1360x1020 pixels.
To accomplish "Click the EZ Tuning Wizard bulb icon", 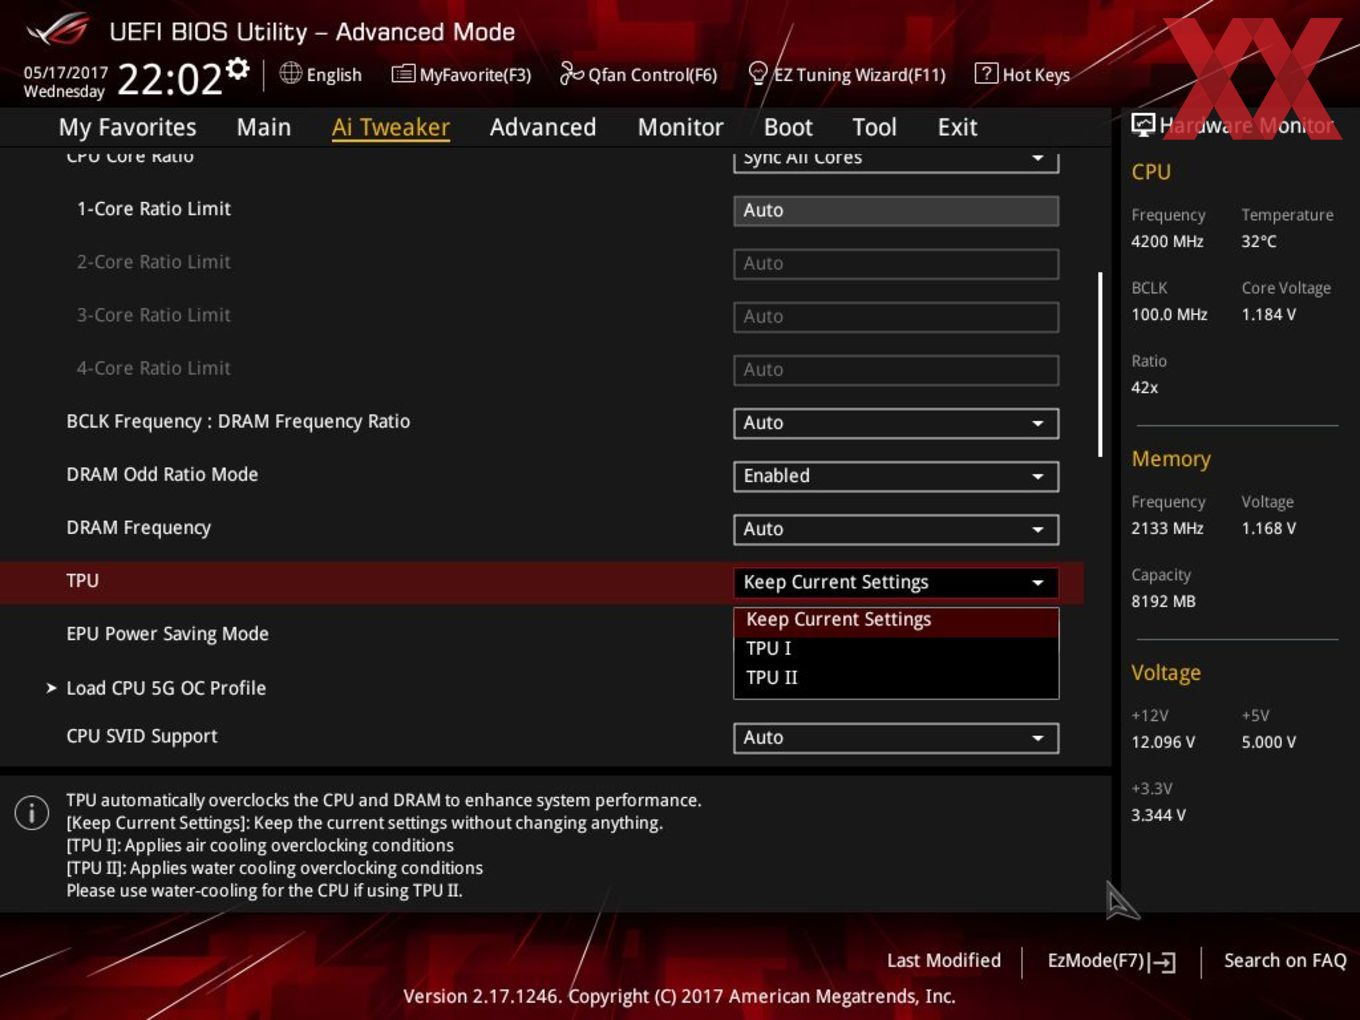I will coord(758,73).
